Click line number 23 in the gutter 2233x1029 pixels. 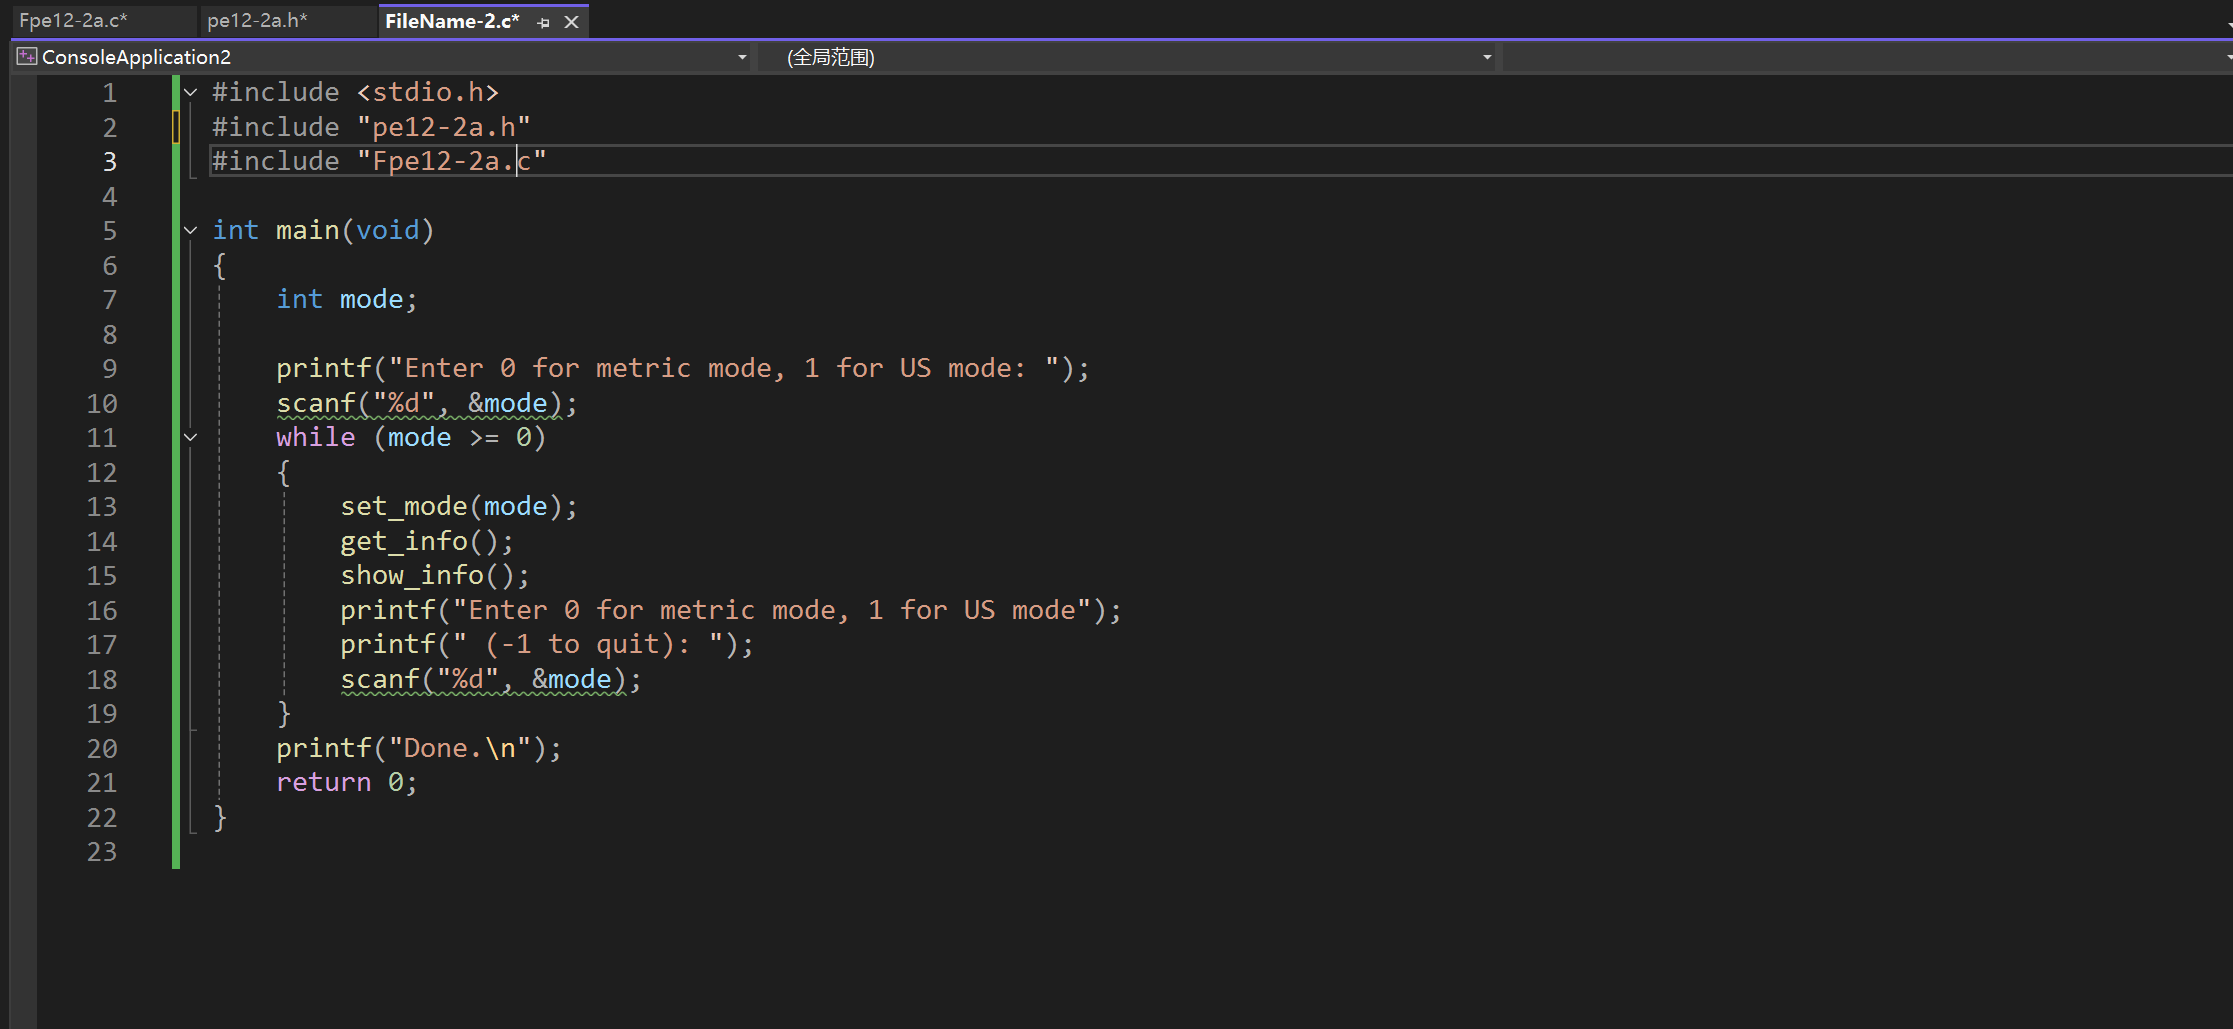click(102, 852)
